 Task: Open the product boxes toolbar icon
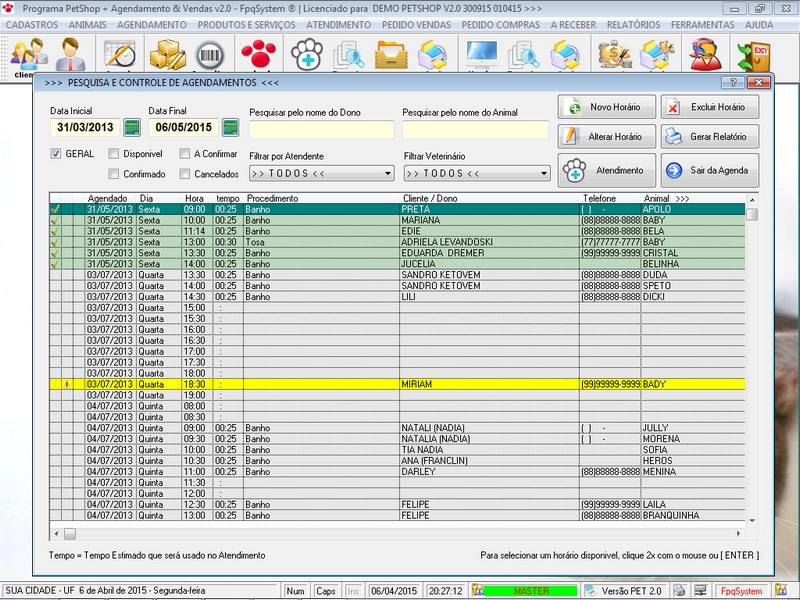168,54
